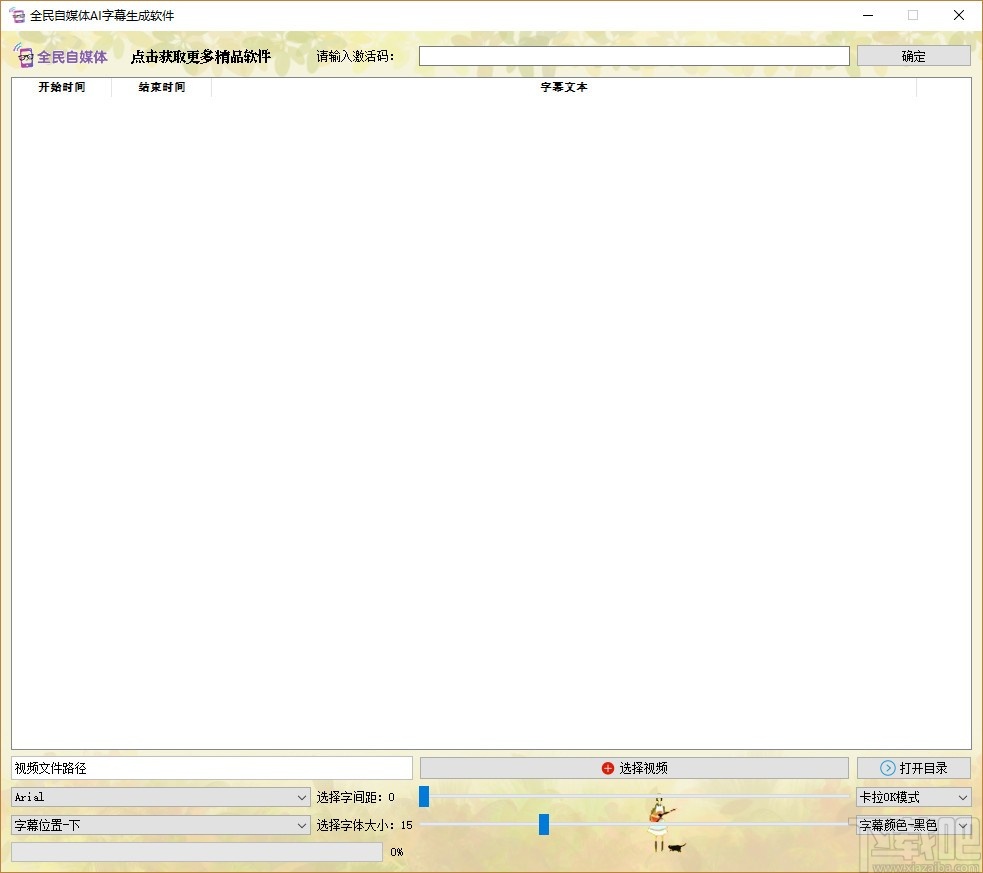Click the 字幕文本 column header
Image resolution: width=983 pixels, height=873 pixels.
point(563,87)
